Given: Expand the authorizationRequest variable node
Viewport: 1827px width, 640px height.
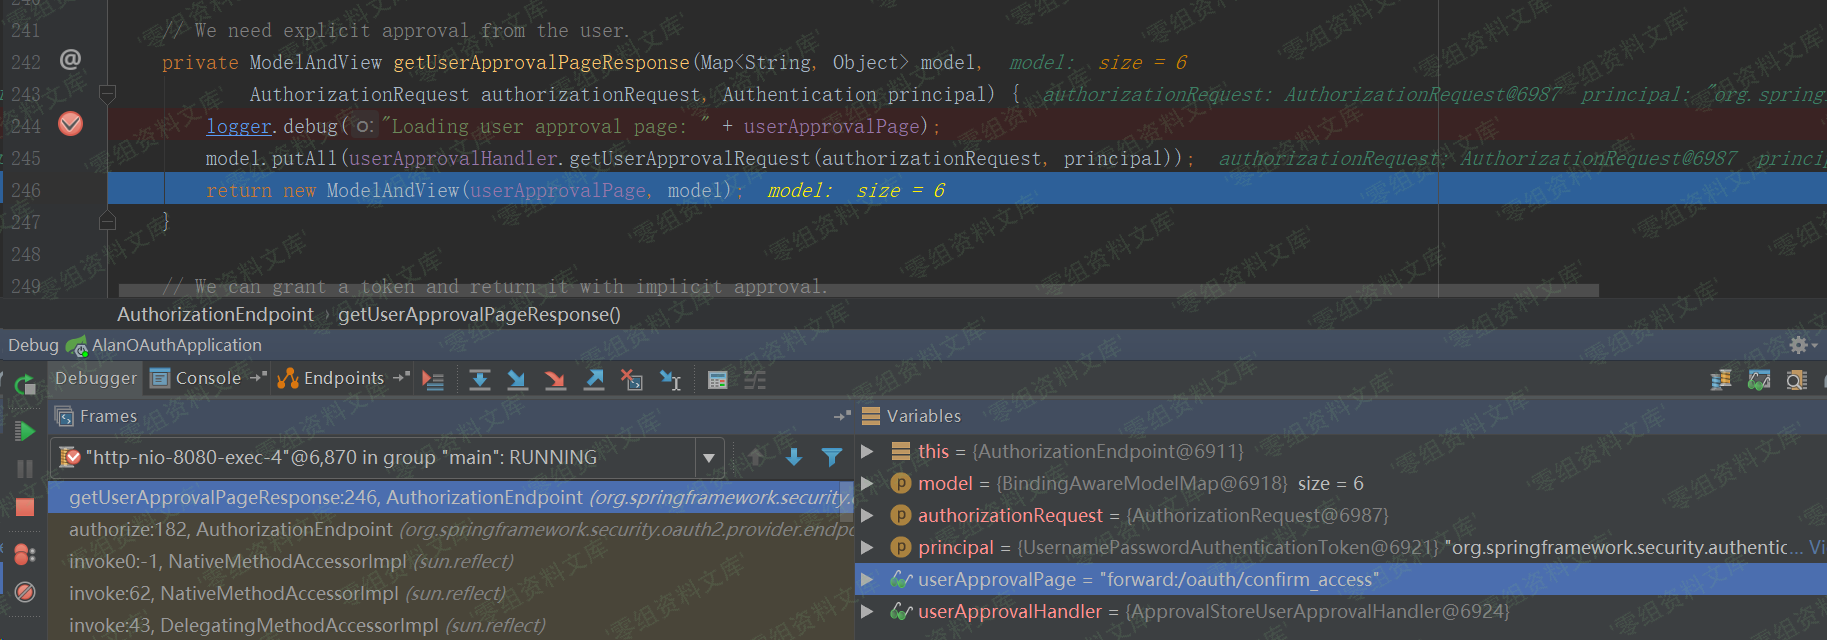Looking at the screenshot, I should [867, 515].
